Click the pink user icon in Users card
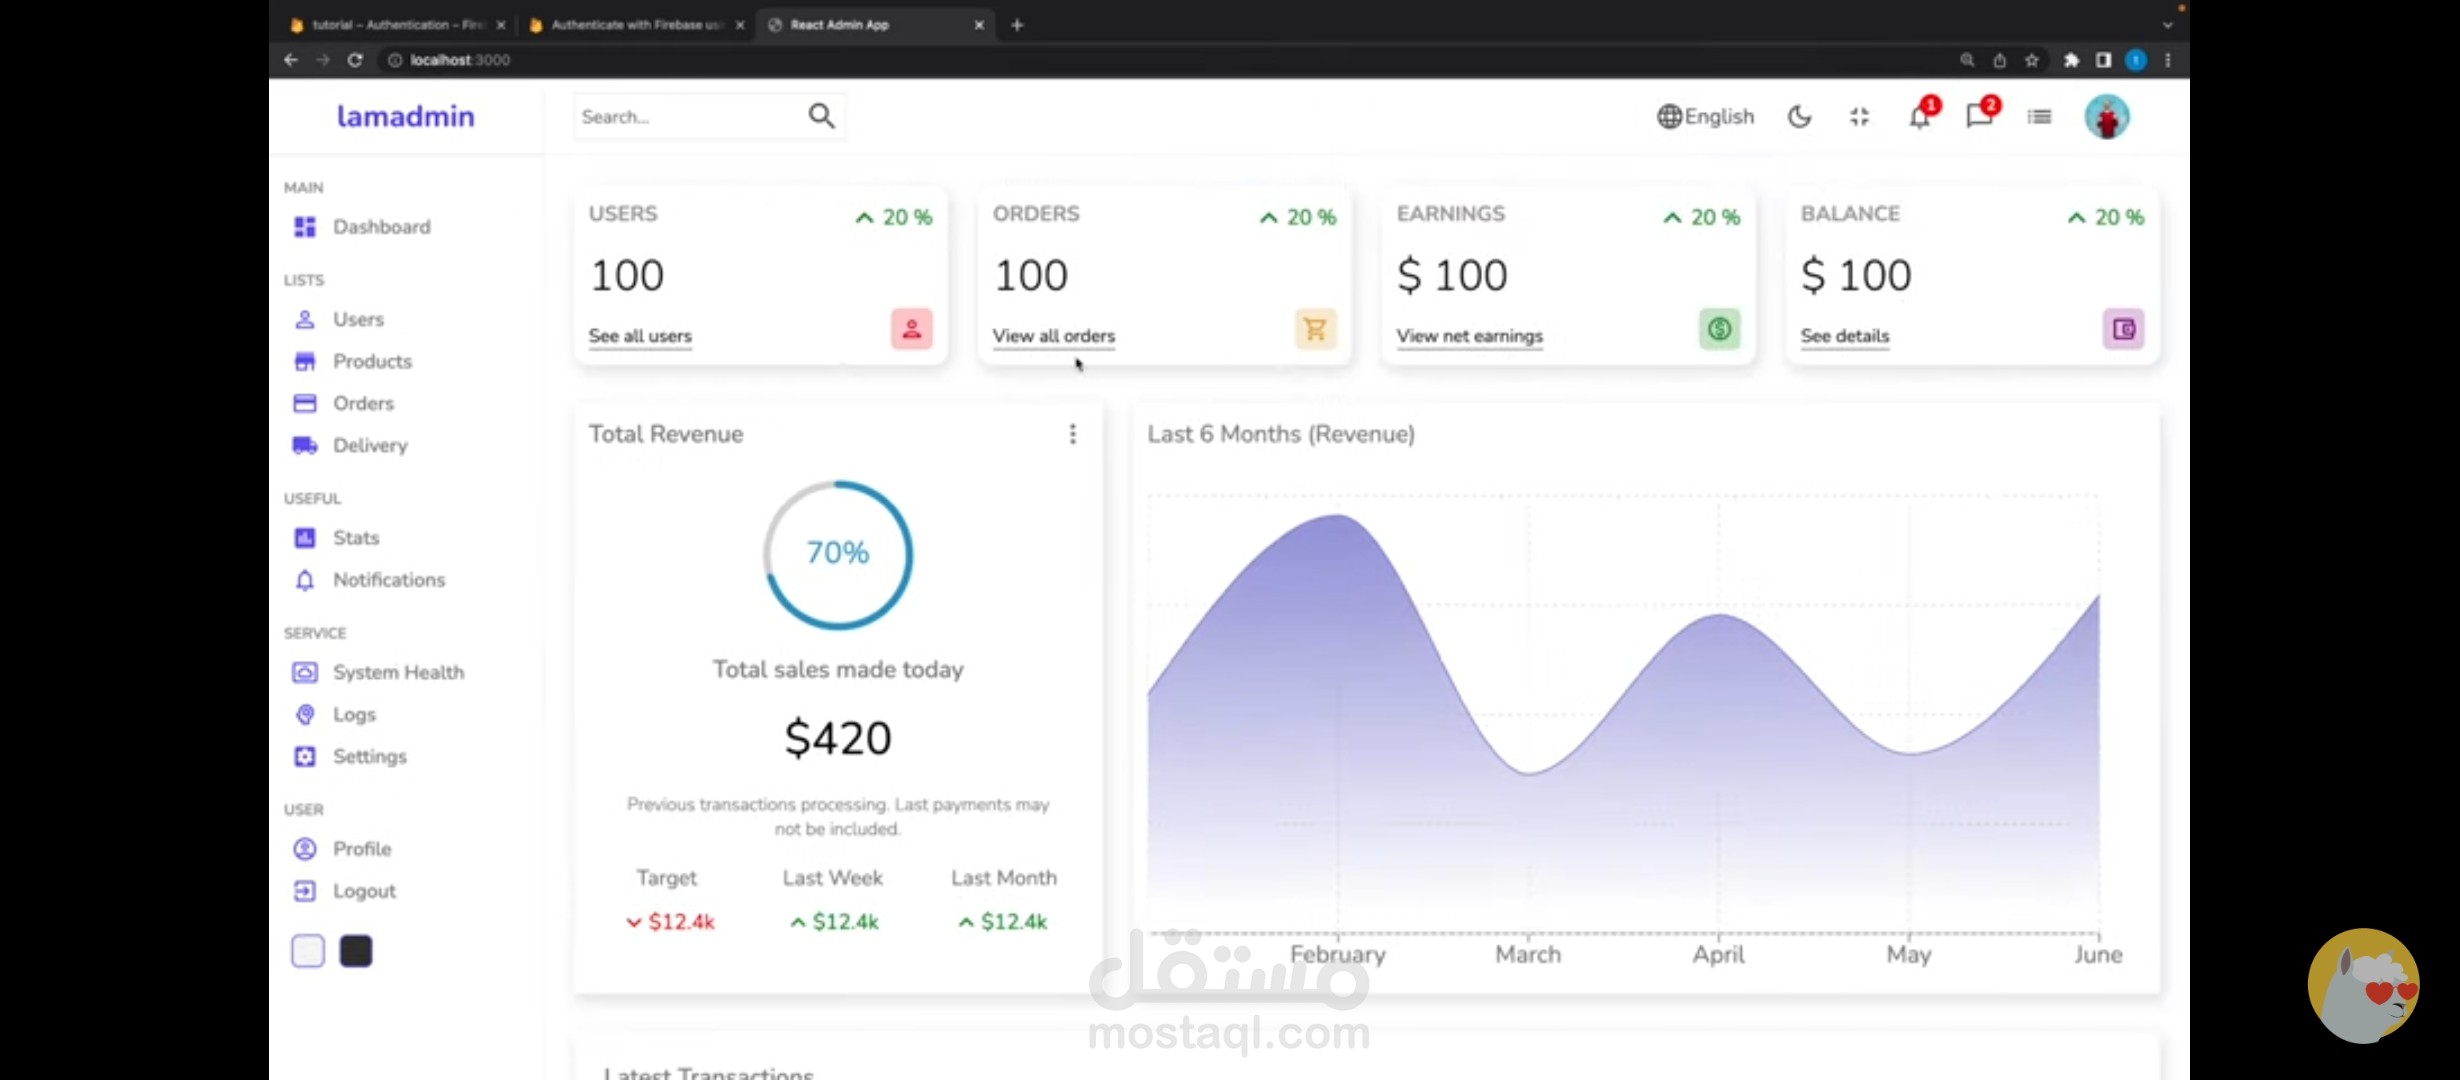 tap(911, 329)
